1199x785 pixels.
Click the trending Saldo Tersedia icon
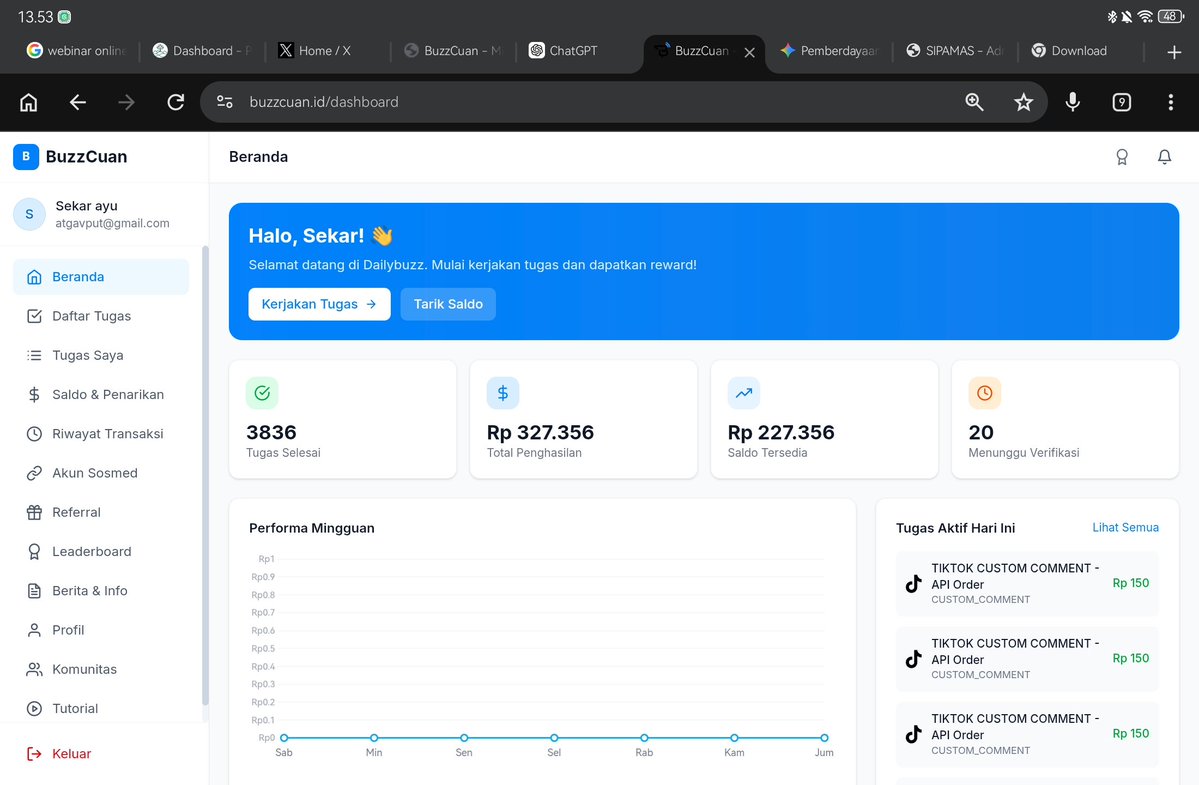click(x=744, y=393)
